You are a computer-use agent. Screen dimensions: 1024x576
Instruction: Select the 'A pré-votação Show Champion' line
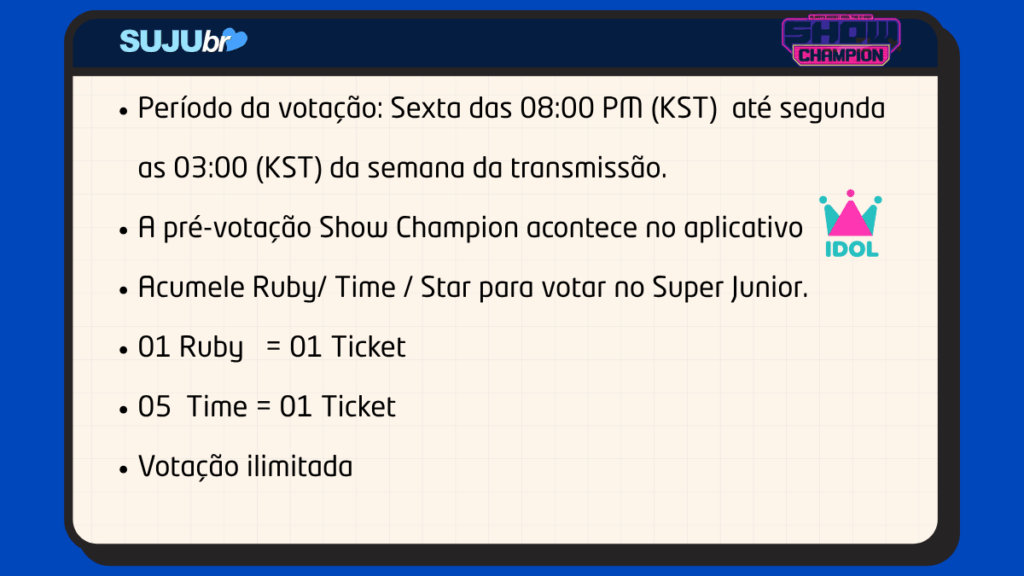[470, 228]
